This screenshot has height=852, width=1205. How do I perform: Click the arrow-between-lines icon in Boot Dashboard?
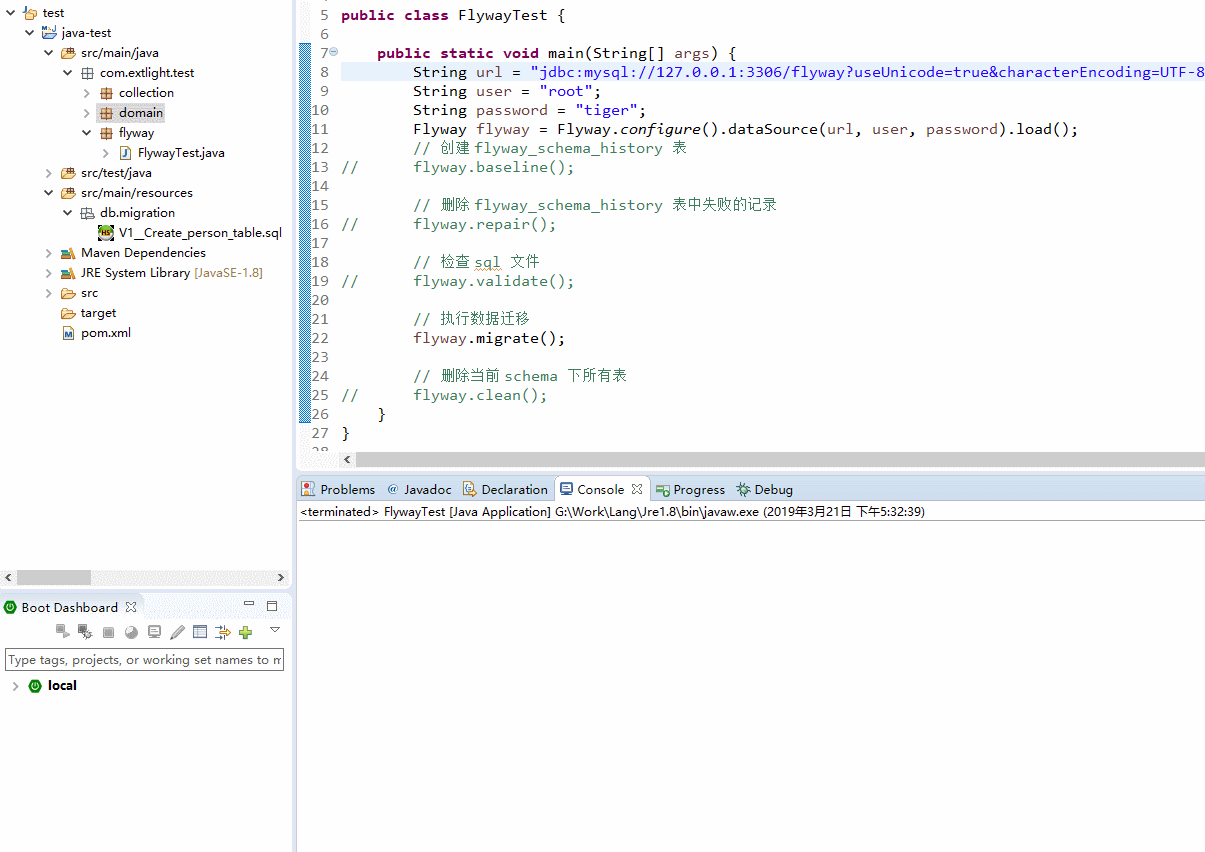point(223,632)
